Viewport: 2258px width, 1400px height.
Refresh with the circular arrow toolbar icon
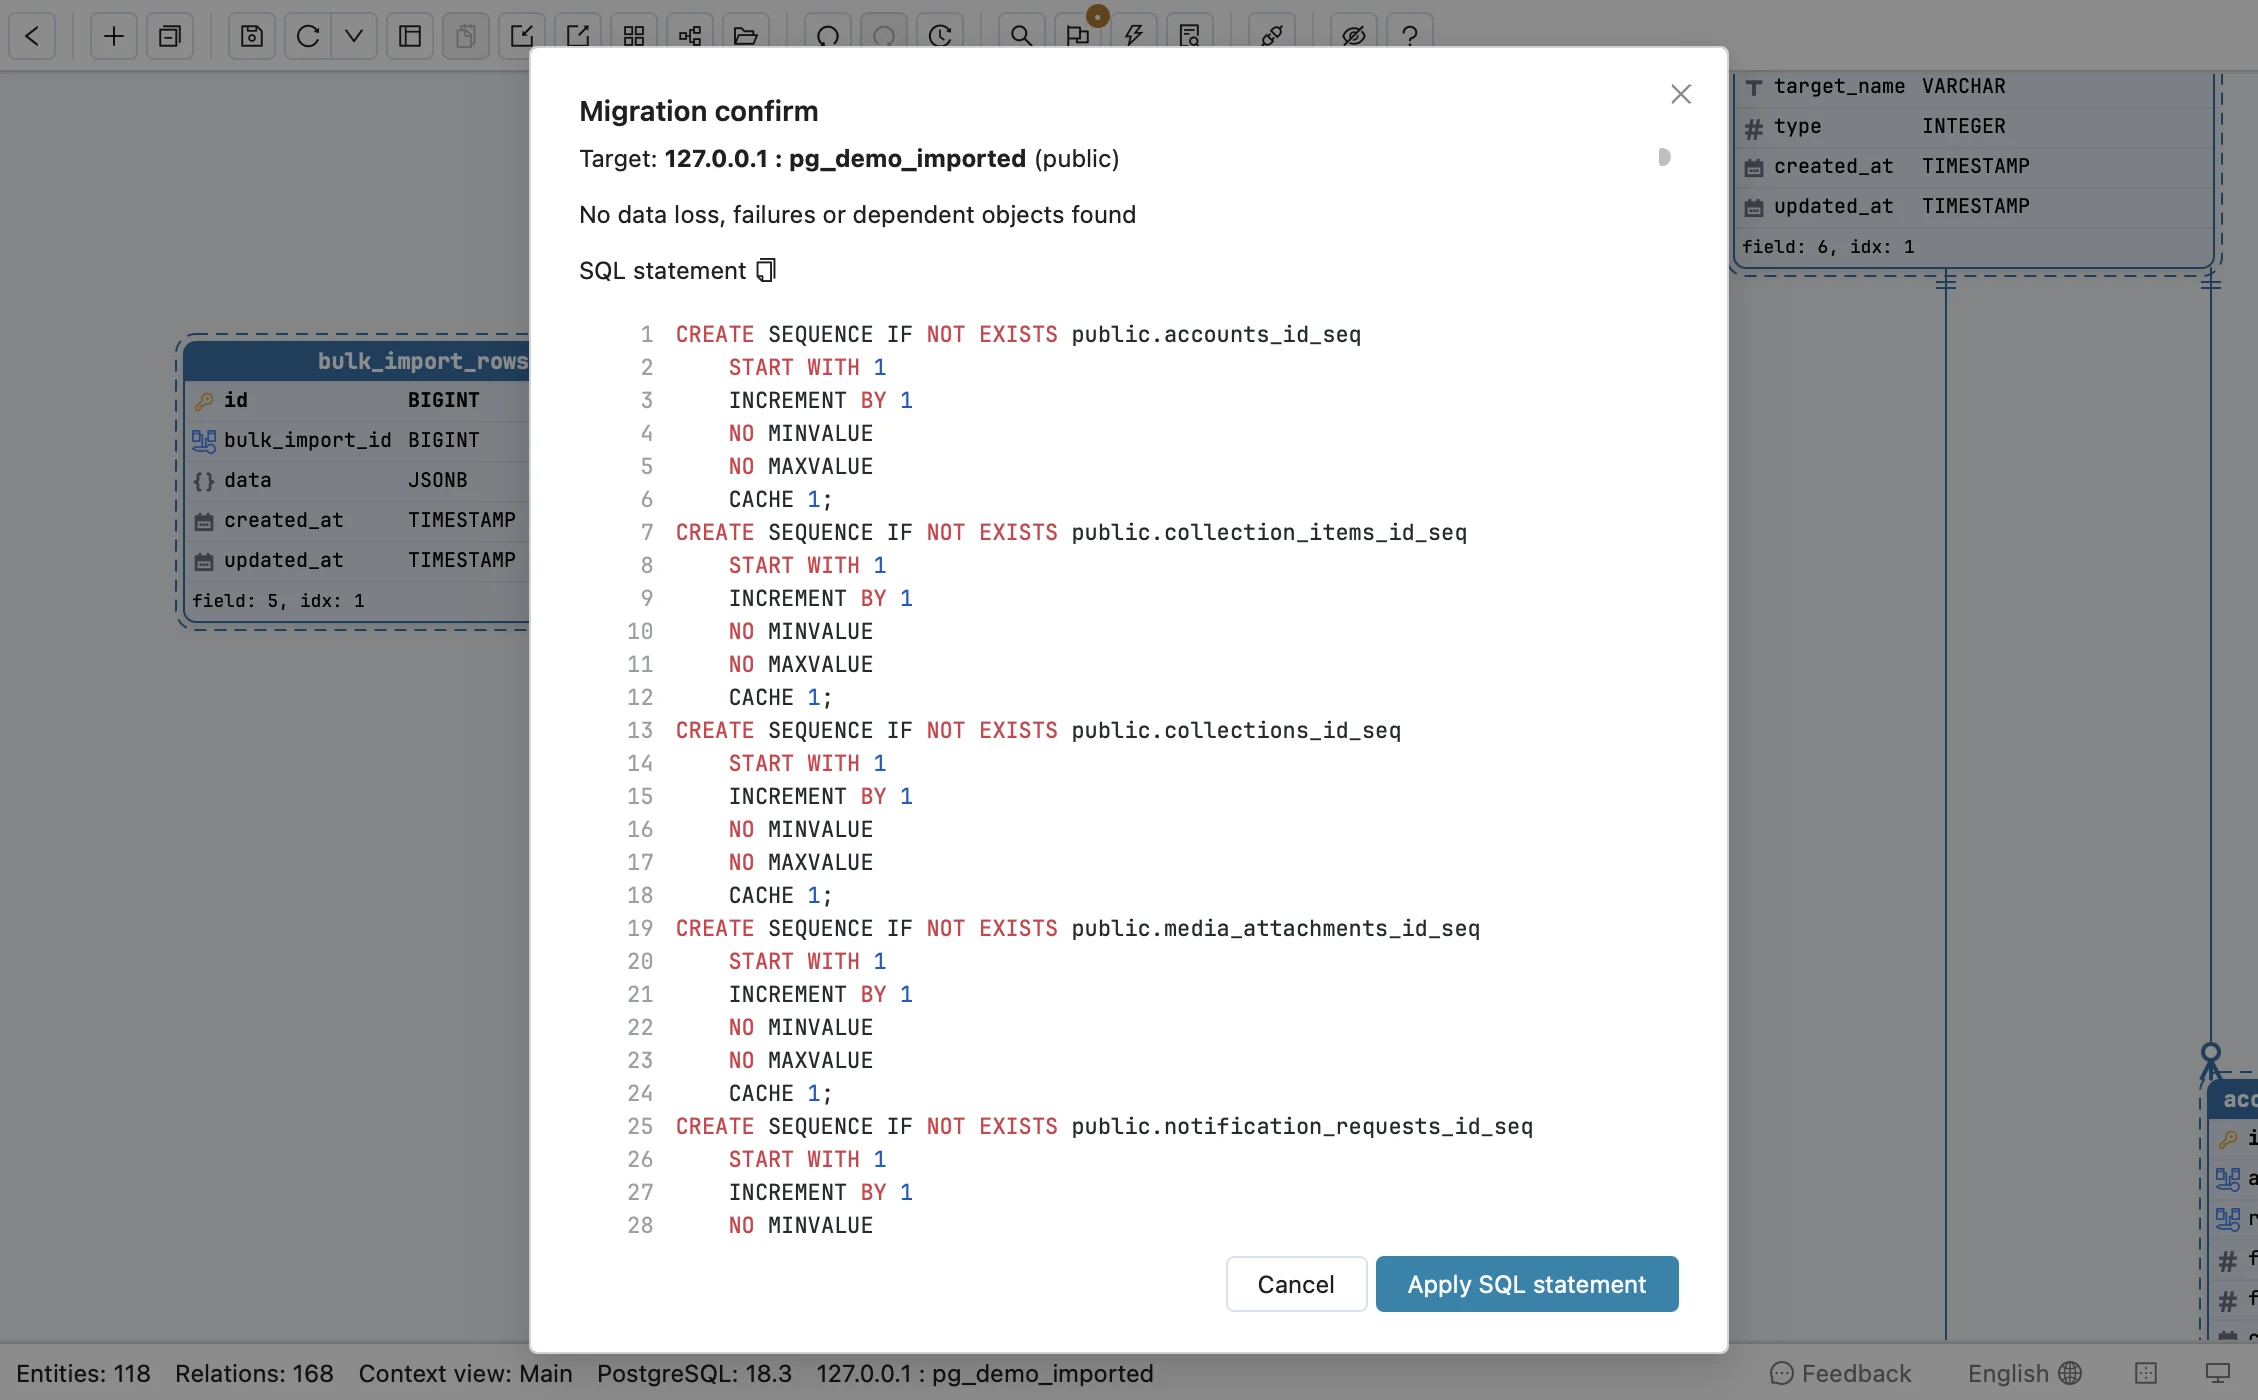pyautogui.click(x=308, y=36)
